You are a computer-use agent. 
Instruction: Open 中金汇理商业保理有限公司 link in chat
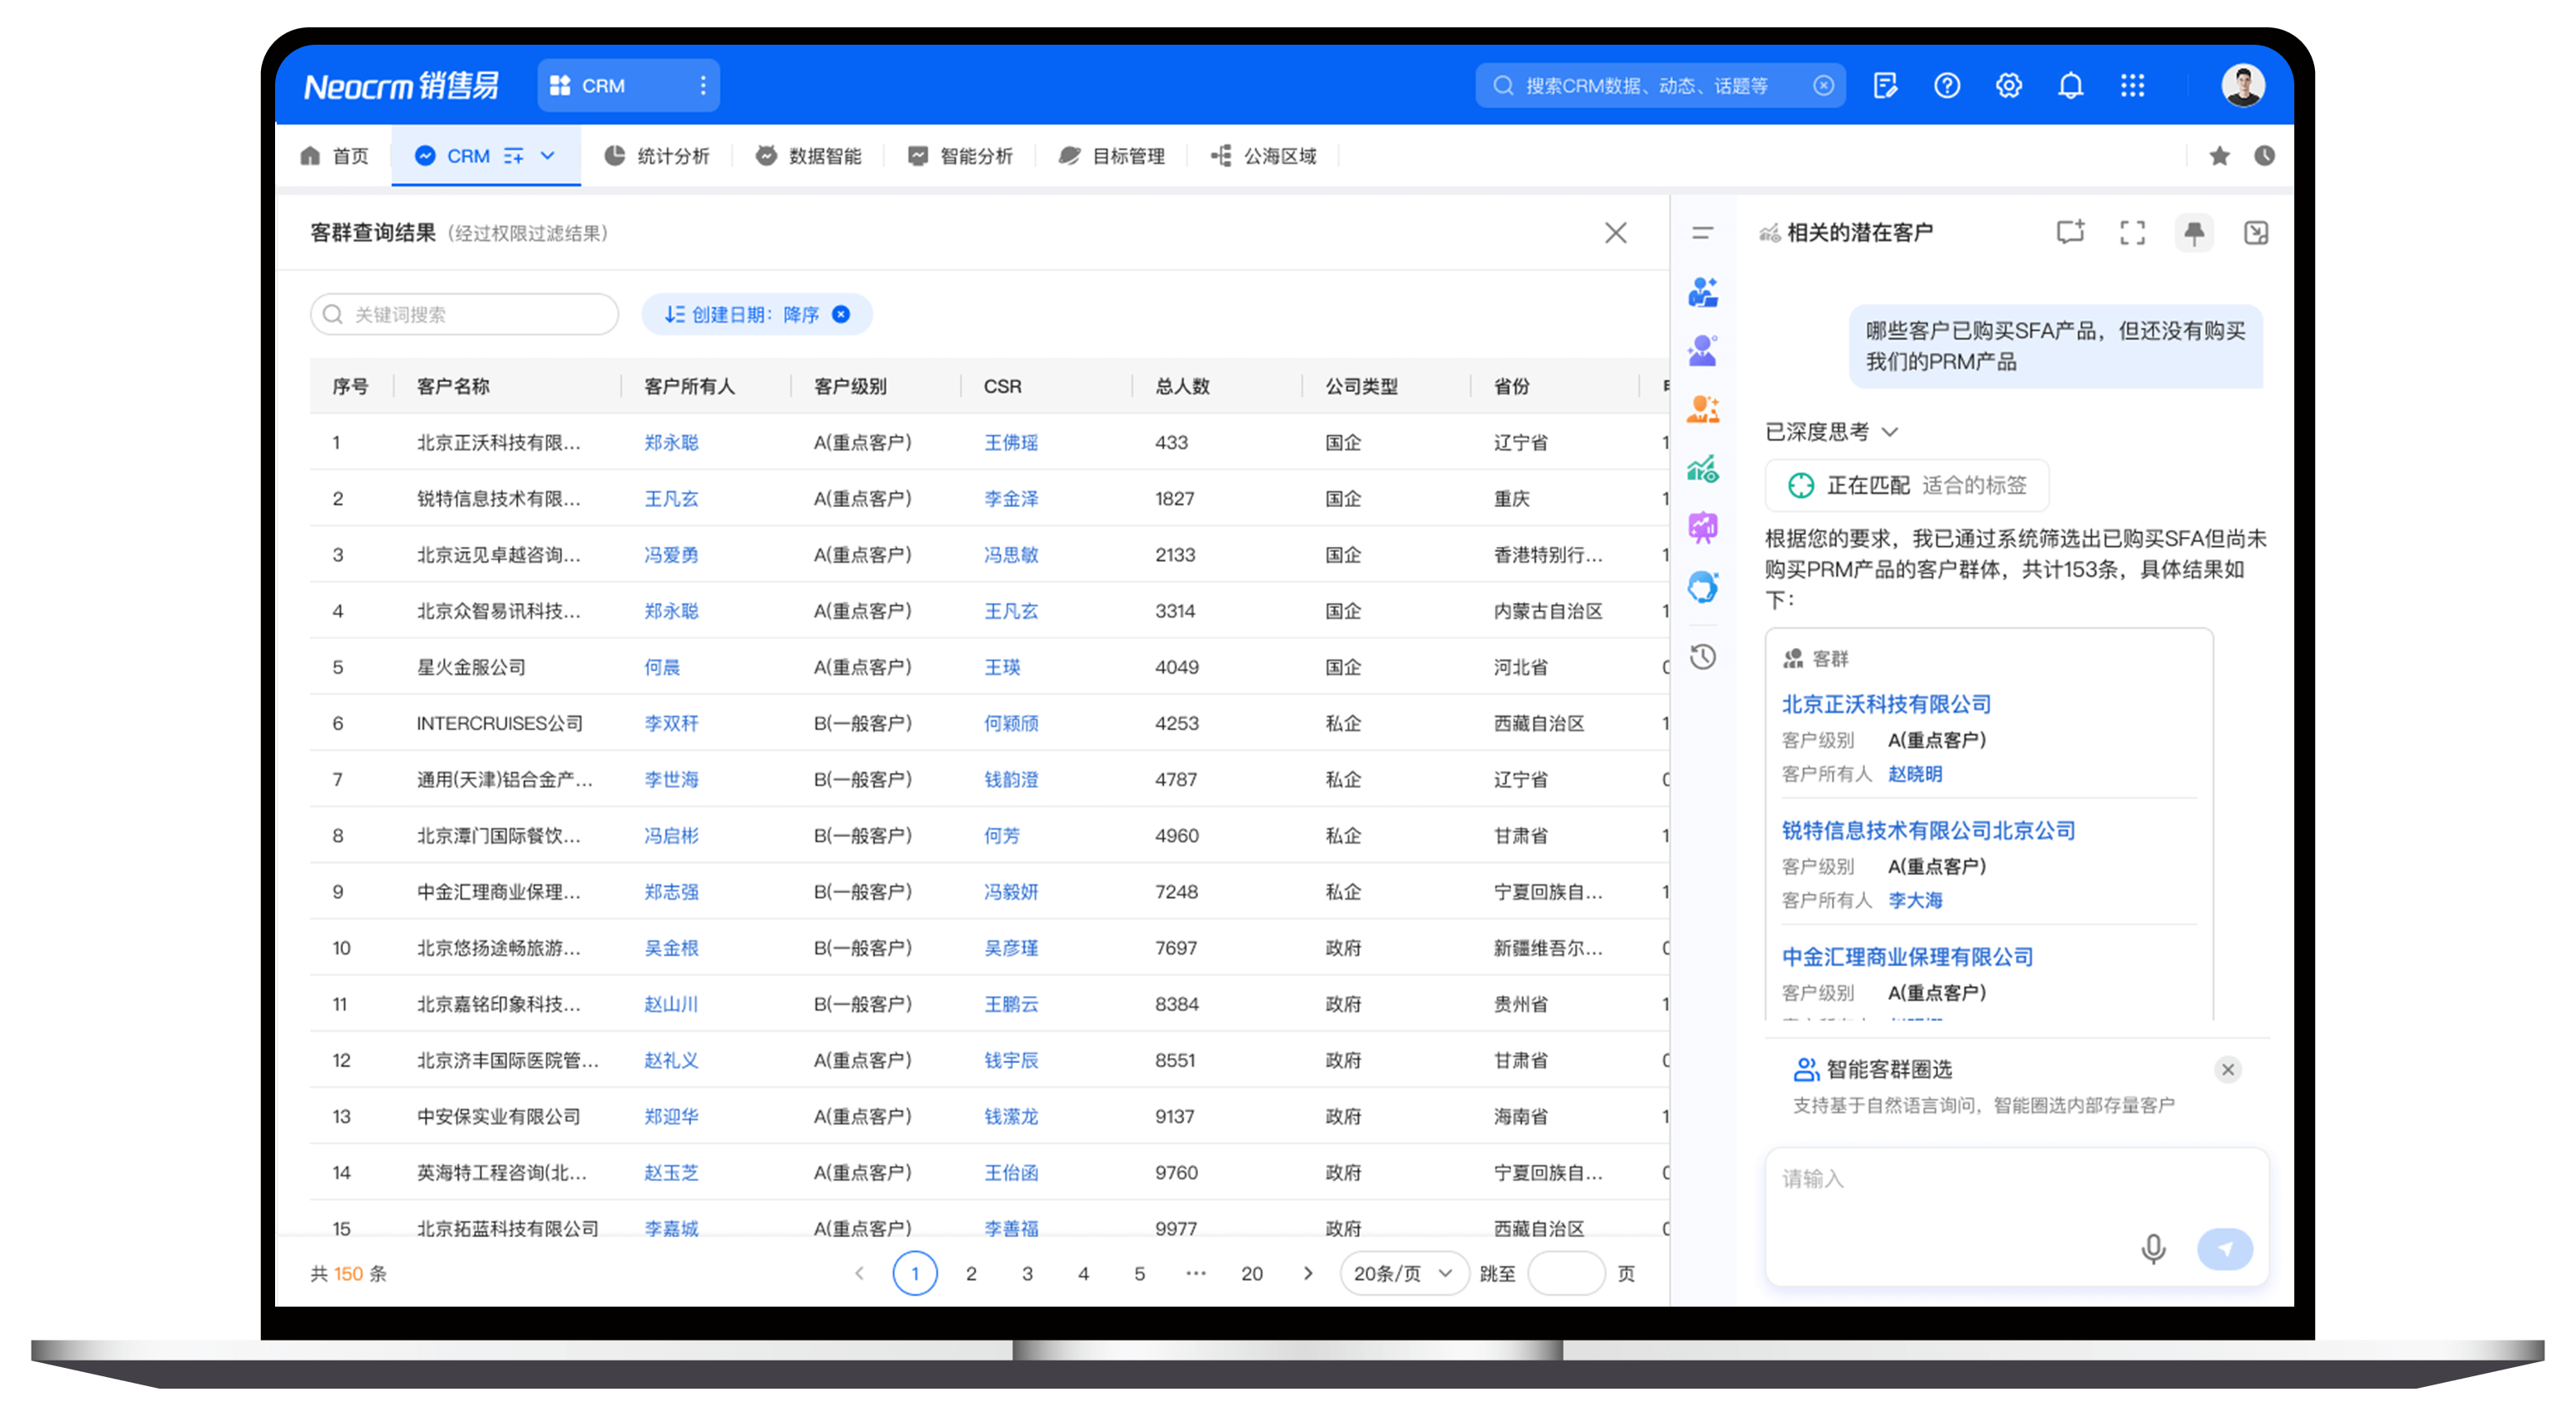[x=1907, y=957]
